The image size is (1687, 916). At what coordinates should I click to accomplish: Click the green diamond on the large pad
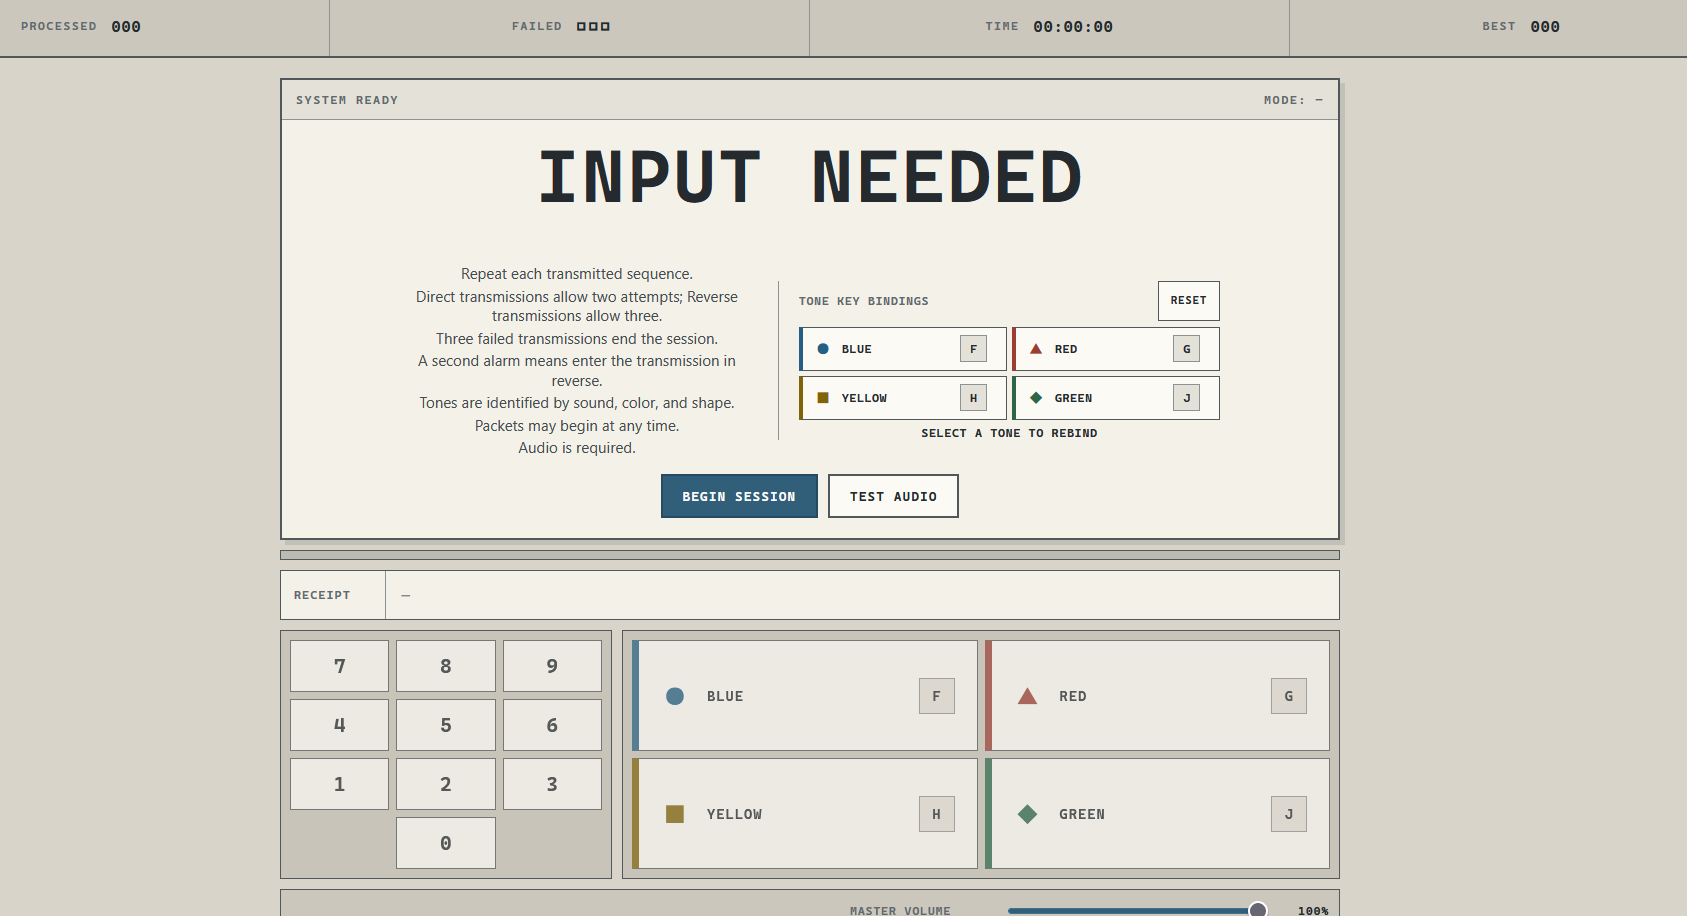(1027, 814)
